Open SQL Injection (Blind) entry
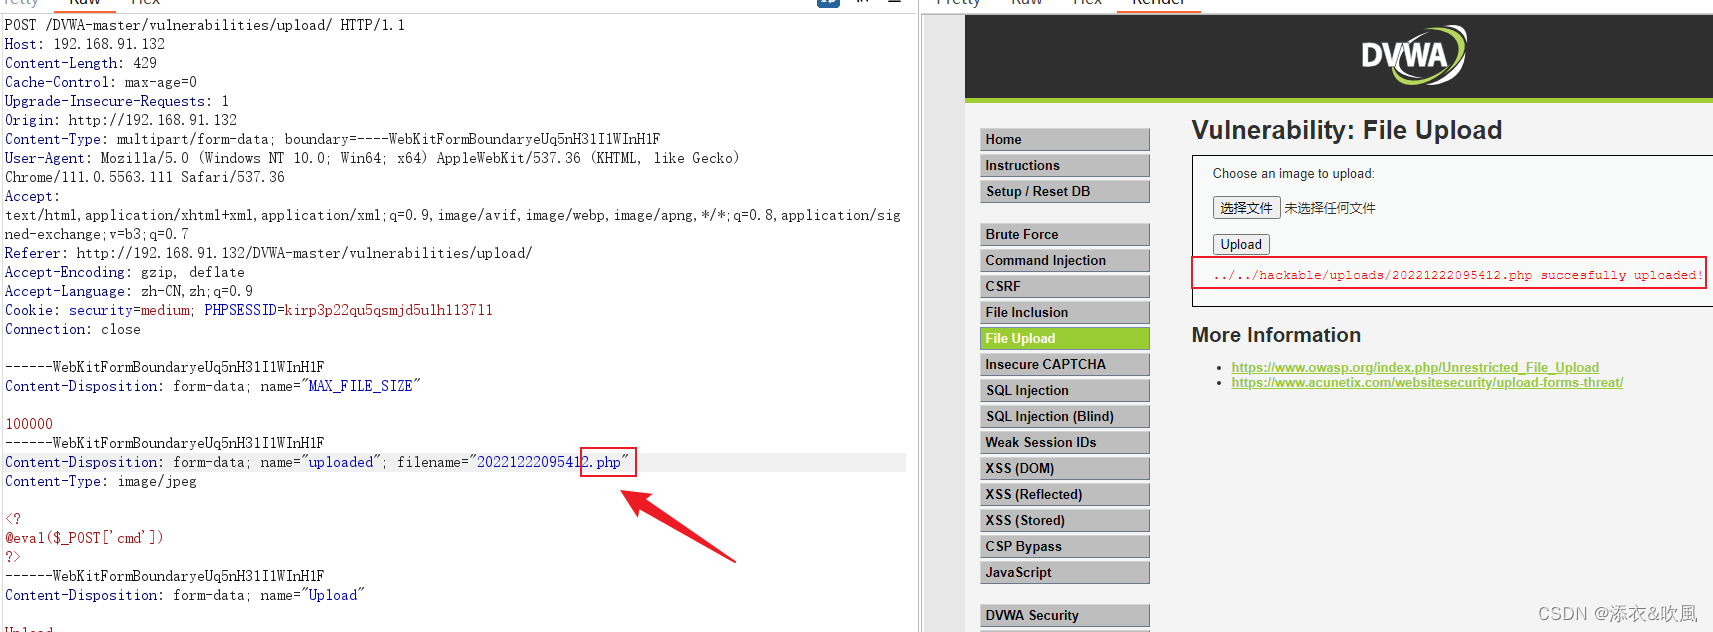This screenshot has height=632, width=1713. 1065,416
